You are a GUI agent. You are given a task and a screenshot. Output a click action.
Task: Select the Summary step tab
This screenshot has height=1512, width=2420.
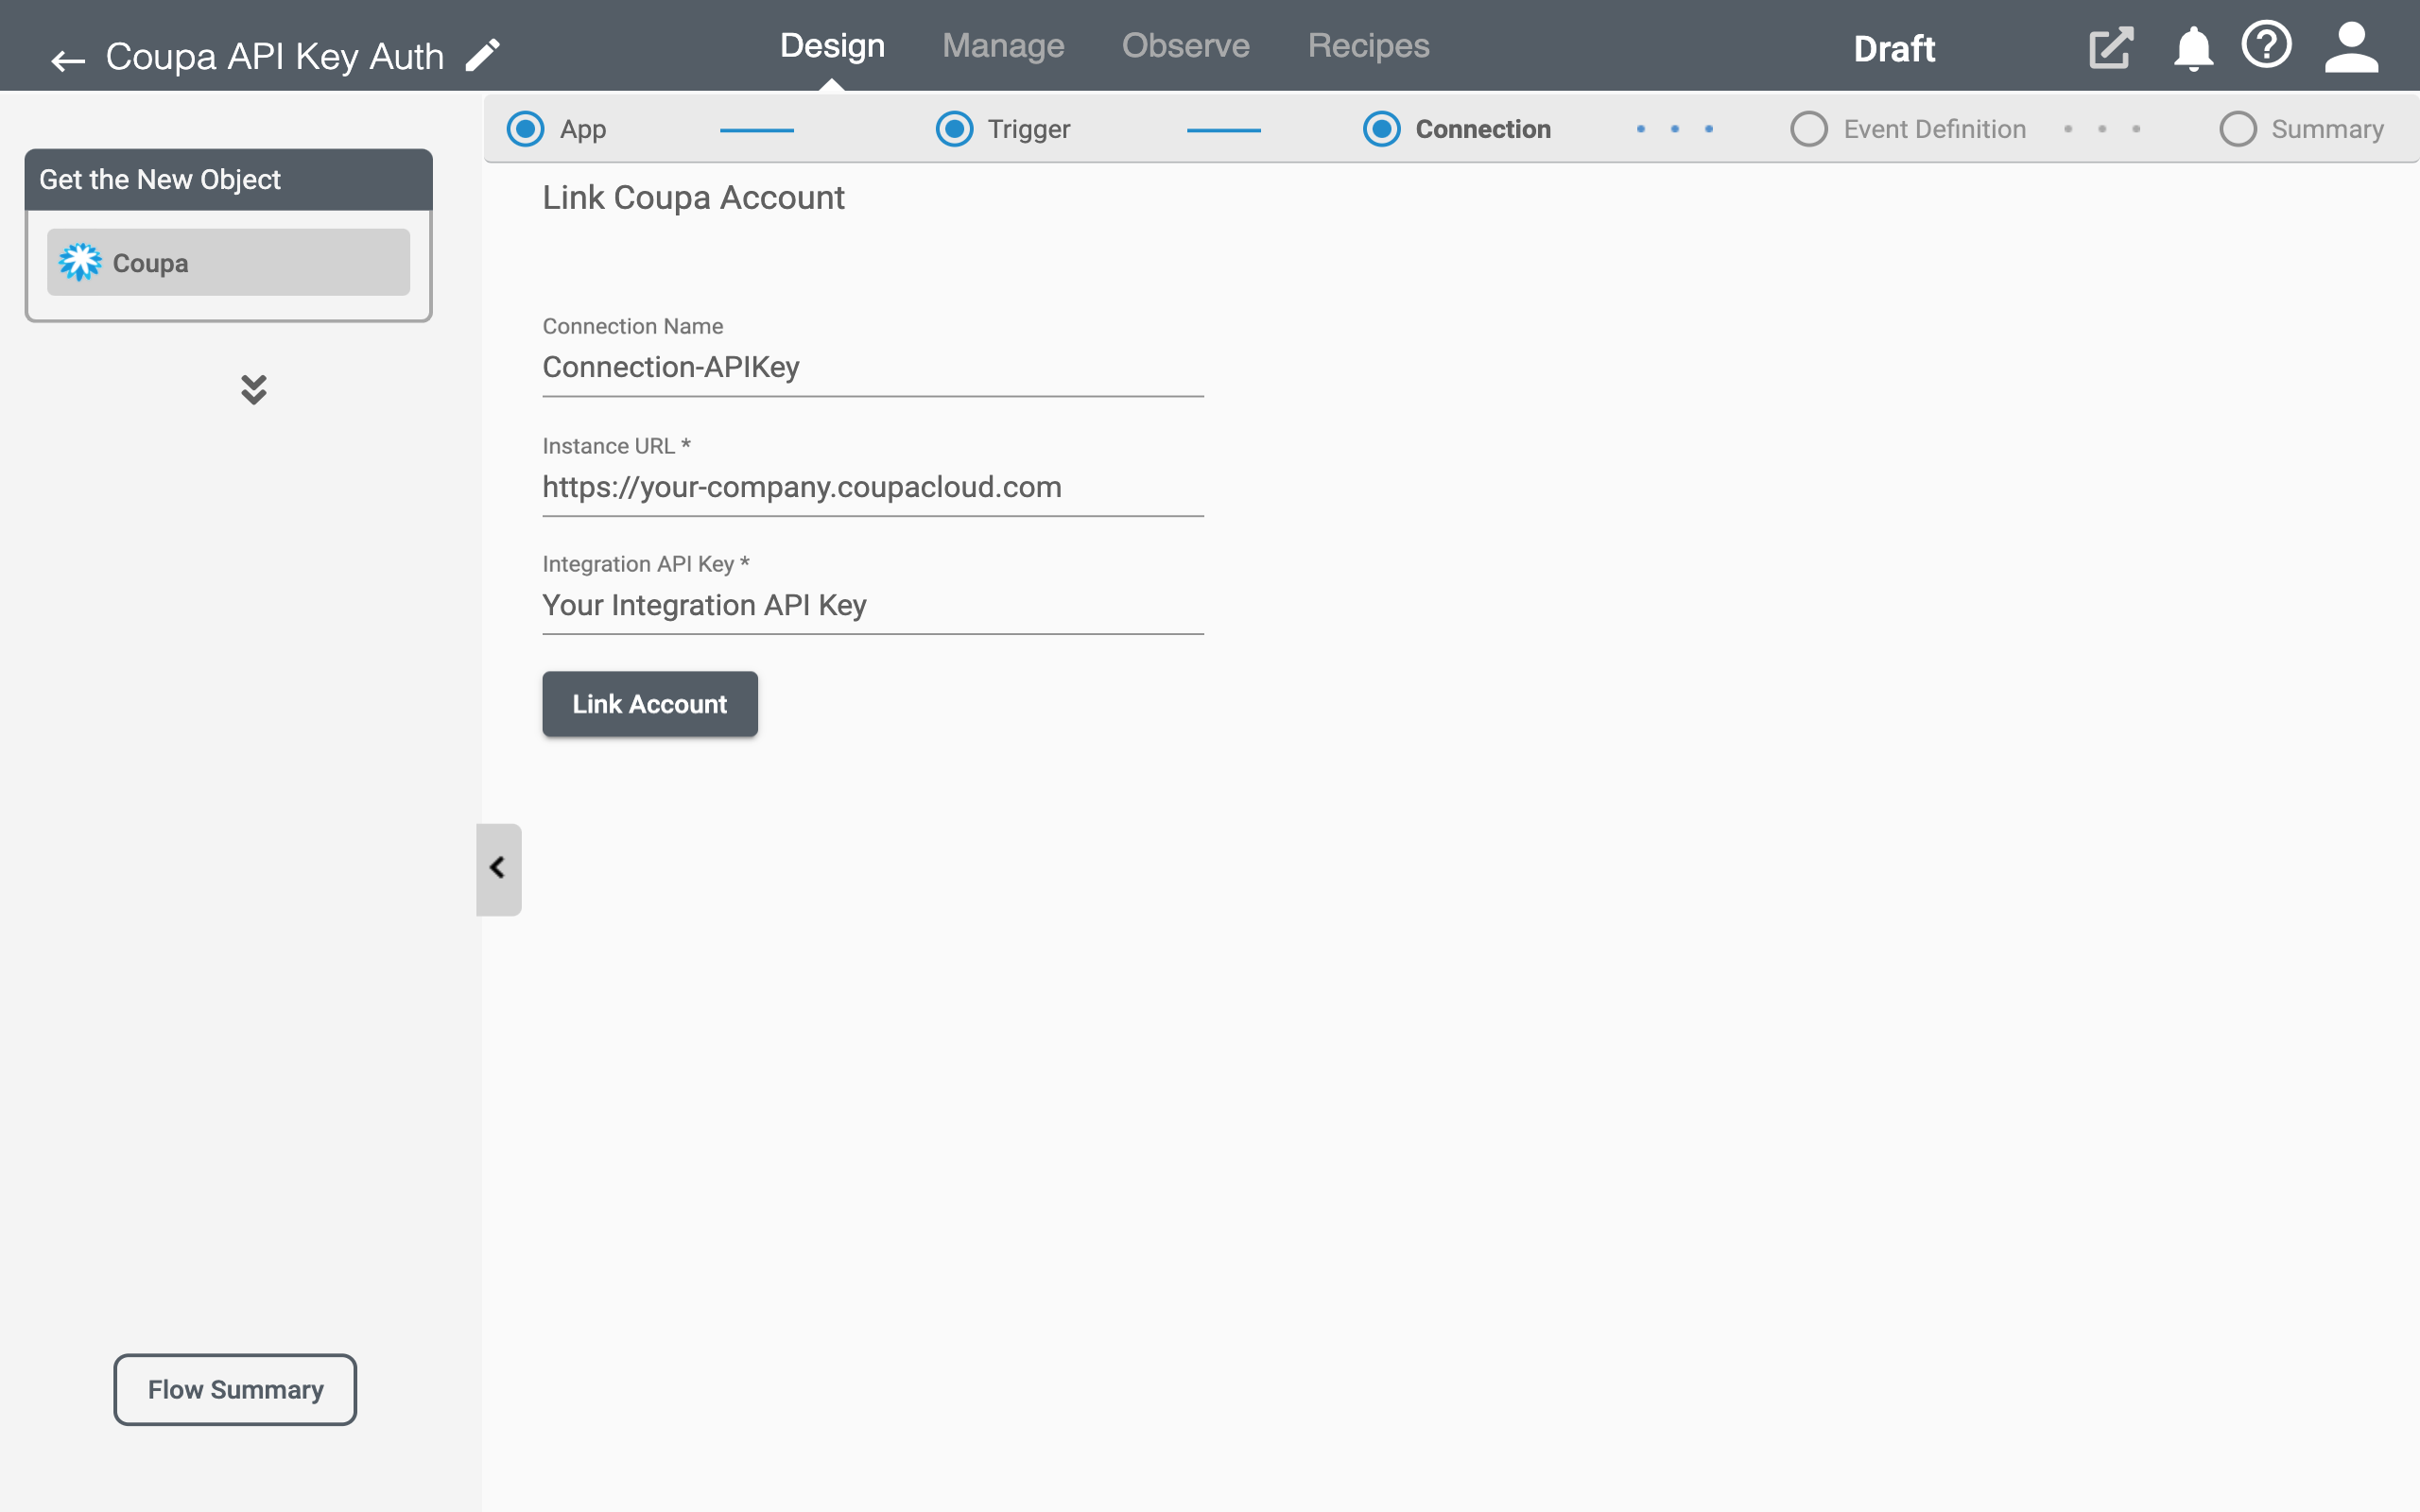coord(2300,129)
